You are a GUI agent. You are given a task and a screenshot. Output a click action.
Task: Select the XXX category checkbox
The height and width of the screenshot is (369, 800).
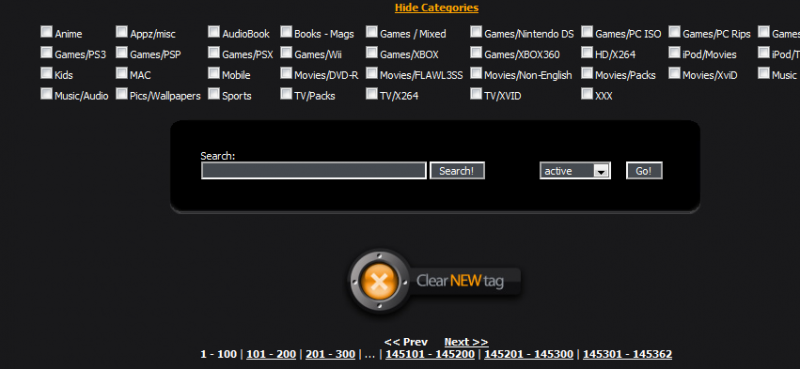(587, 93)
